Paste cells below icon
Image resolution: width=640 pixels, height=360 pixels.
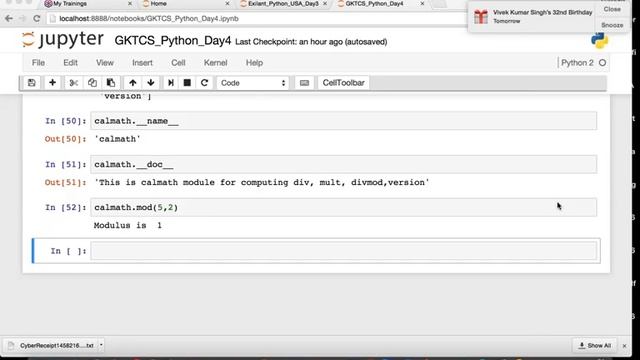click(111, 83)
